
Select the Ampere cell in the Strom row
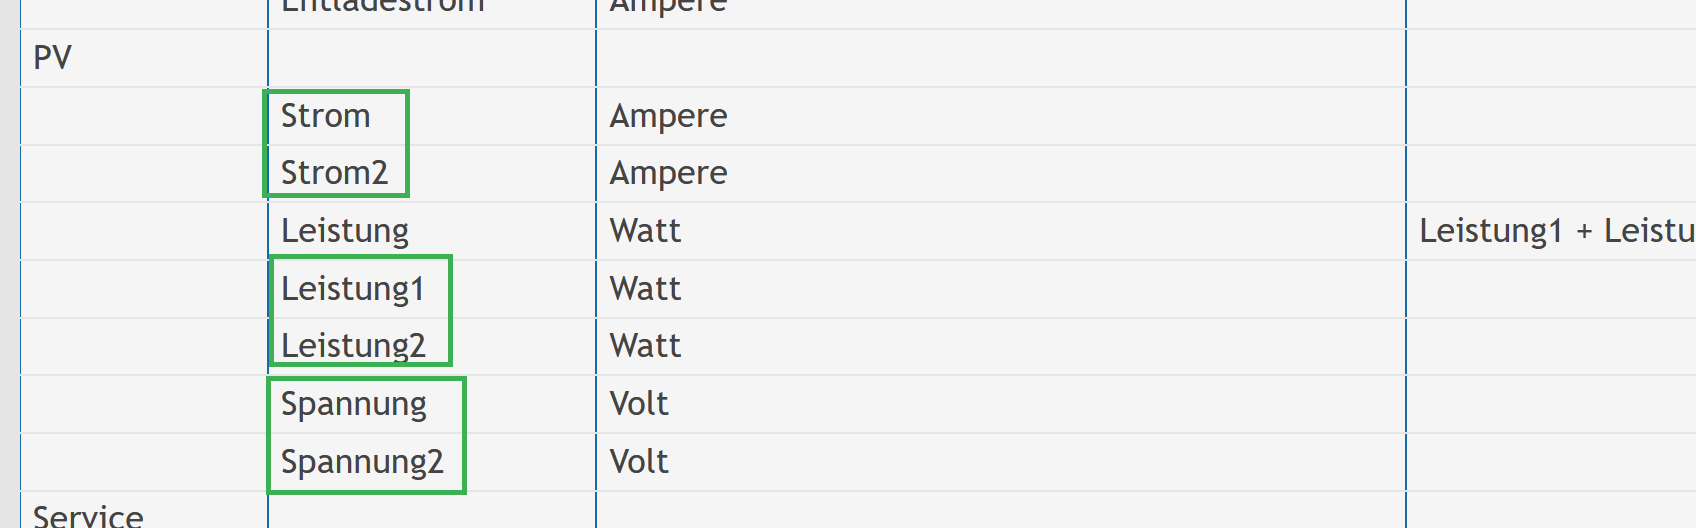click(x=669, y=116)
